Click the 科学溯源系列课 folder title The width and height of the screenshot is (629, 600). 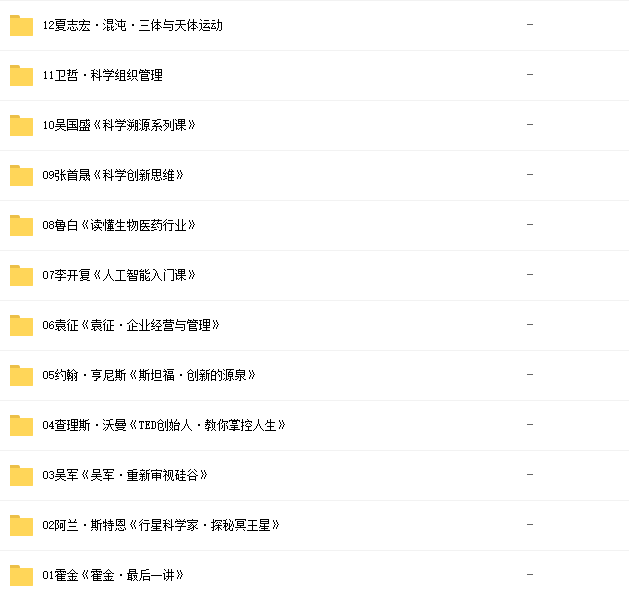(x=144, y=125)
